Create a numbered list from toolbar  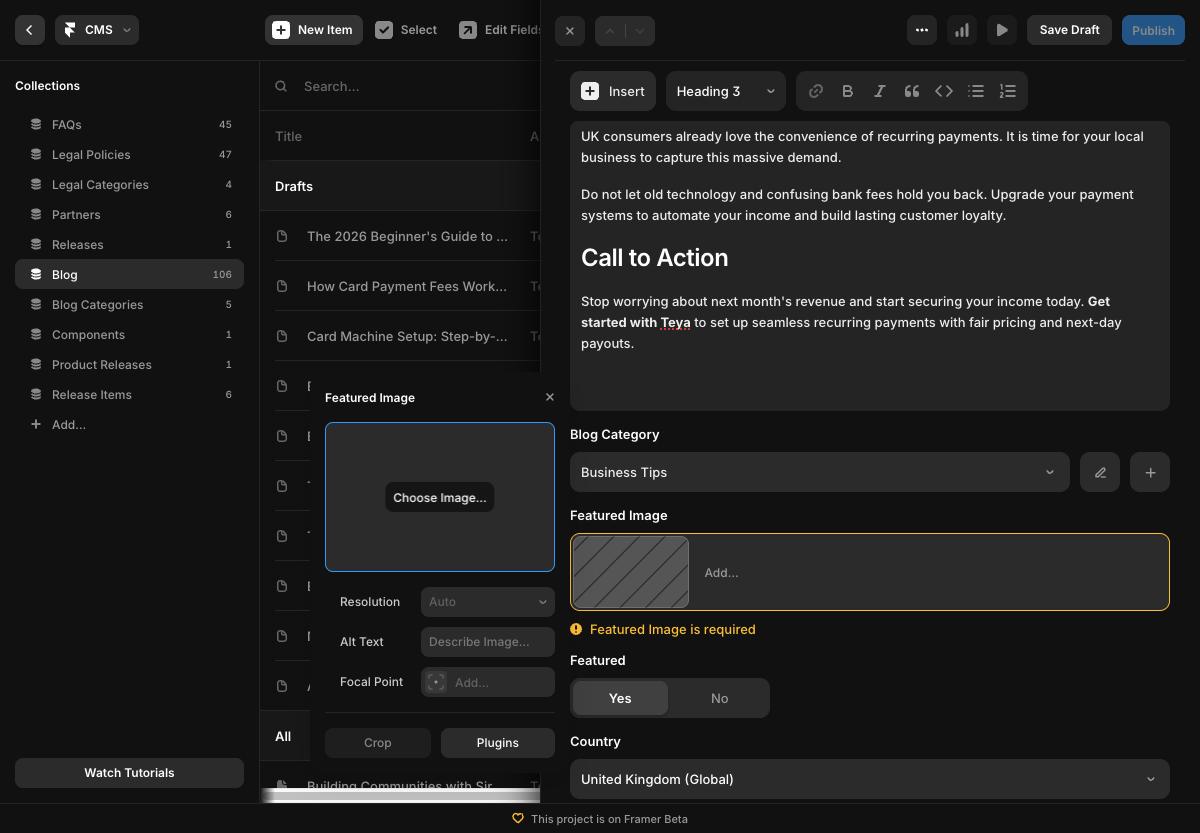pyautogui.click(x=1008, y=91)
